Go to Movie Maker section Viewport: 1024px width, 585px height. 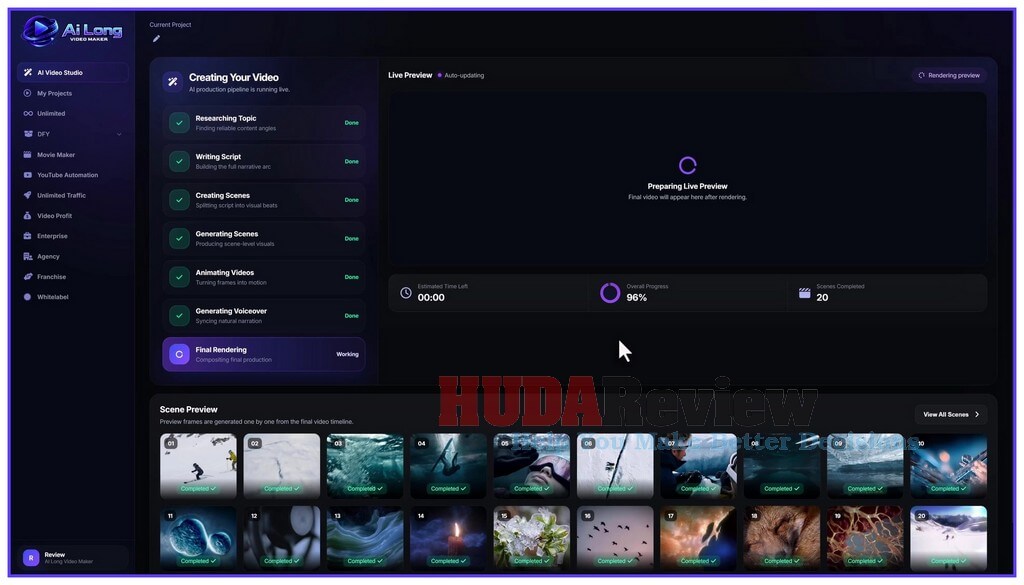(72, 155)
